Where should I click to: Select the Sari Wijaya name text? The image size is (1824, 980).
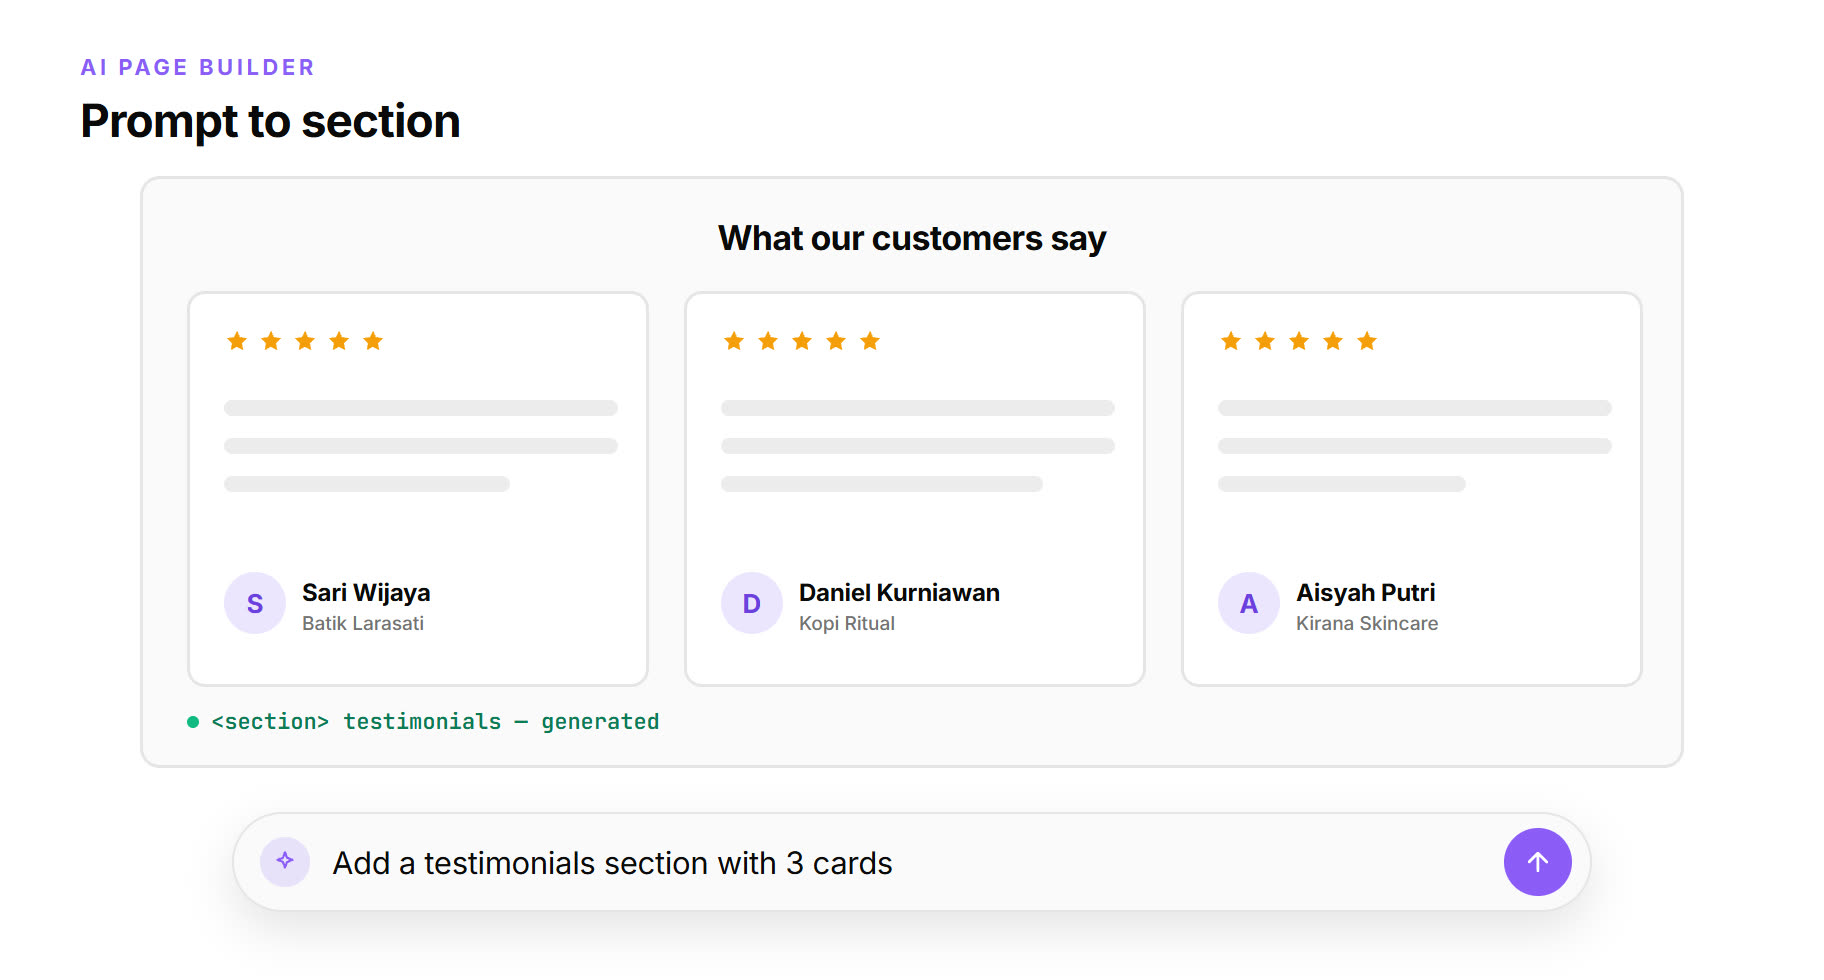(x=366, y=592)
